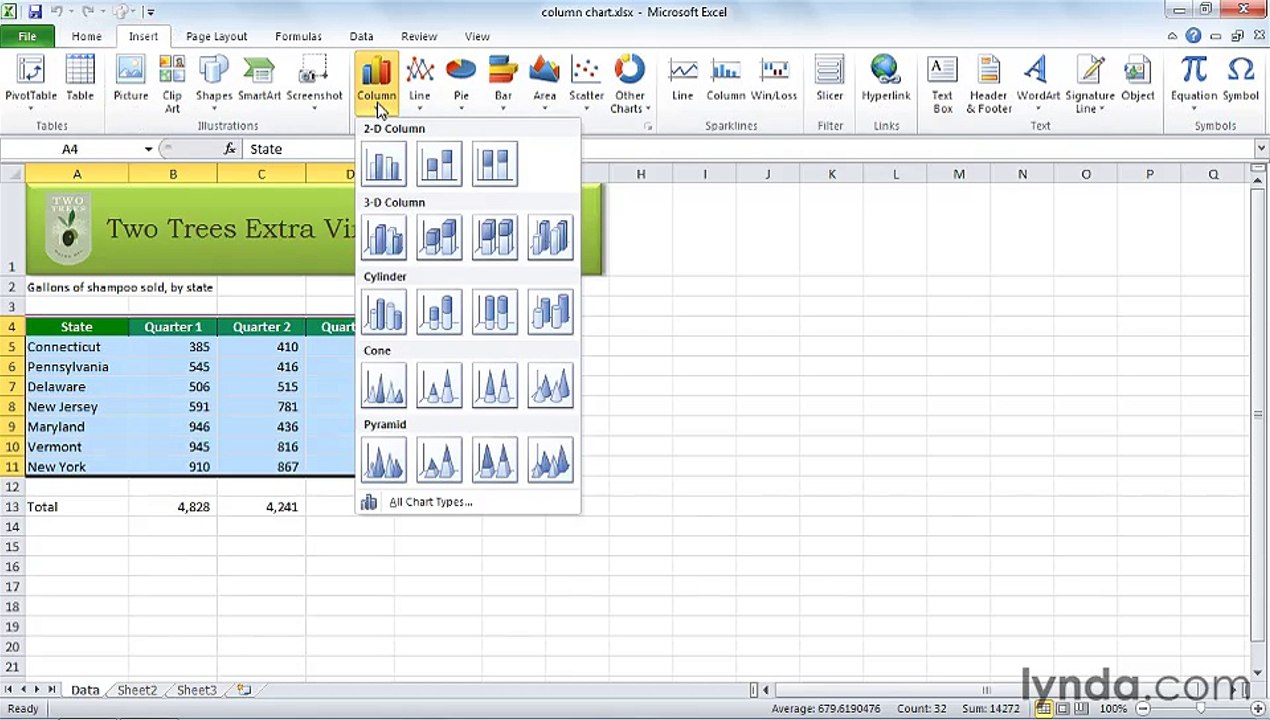Select the fourth 3-D Column chart type

pos(550,238)
